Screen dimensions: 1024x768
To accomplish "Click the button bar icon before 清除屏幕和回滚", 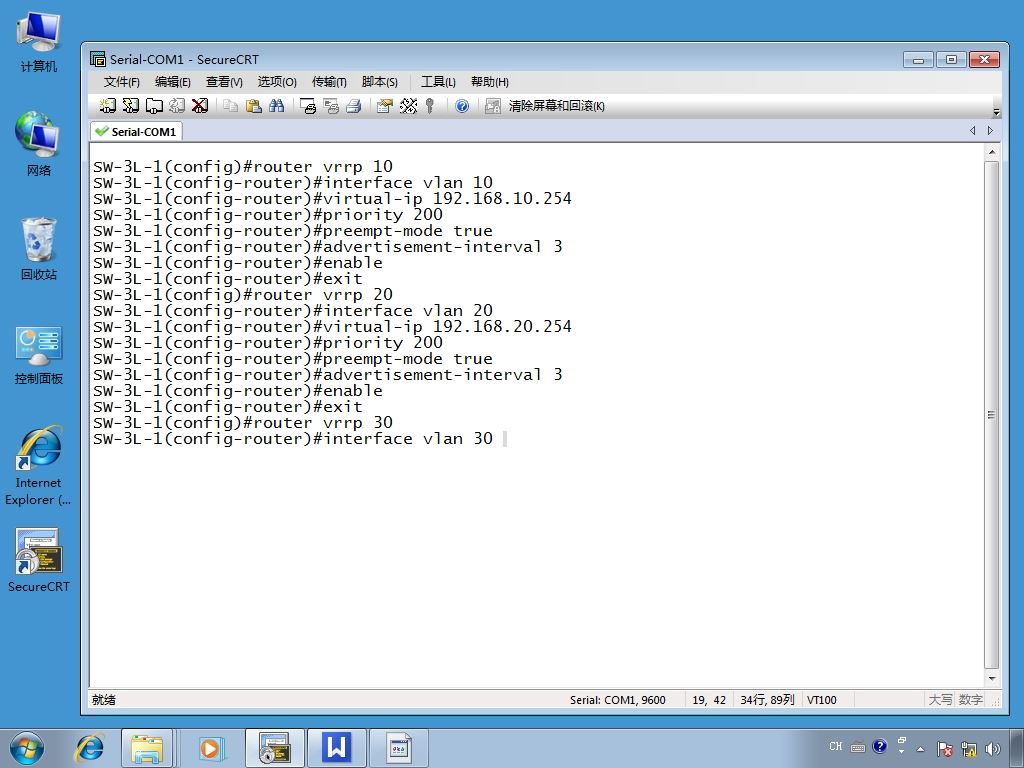I will 492,106.
